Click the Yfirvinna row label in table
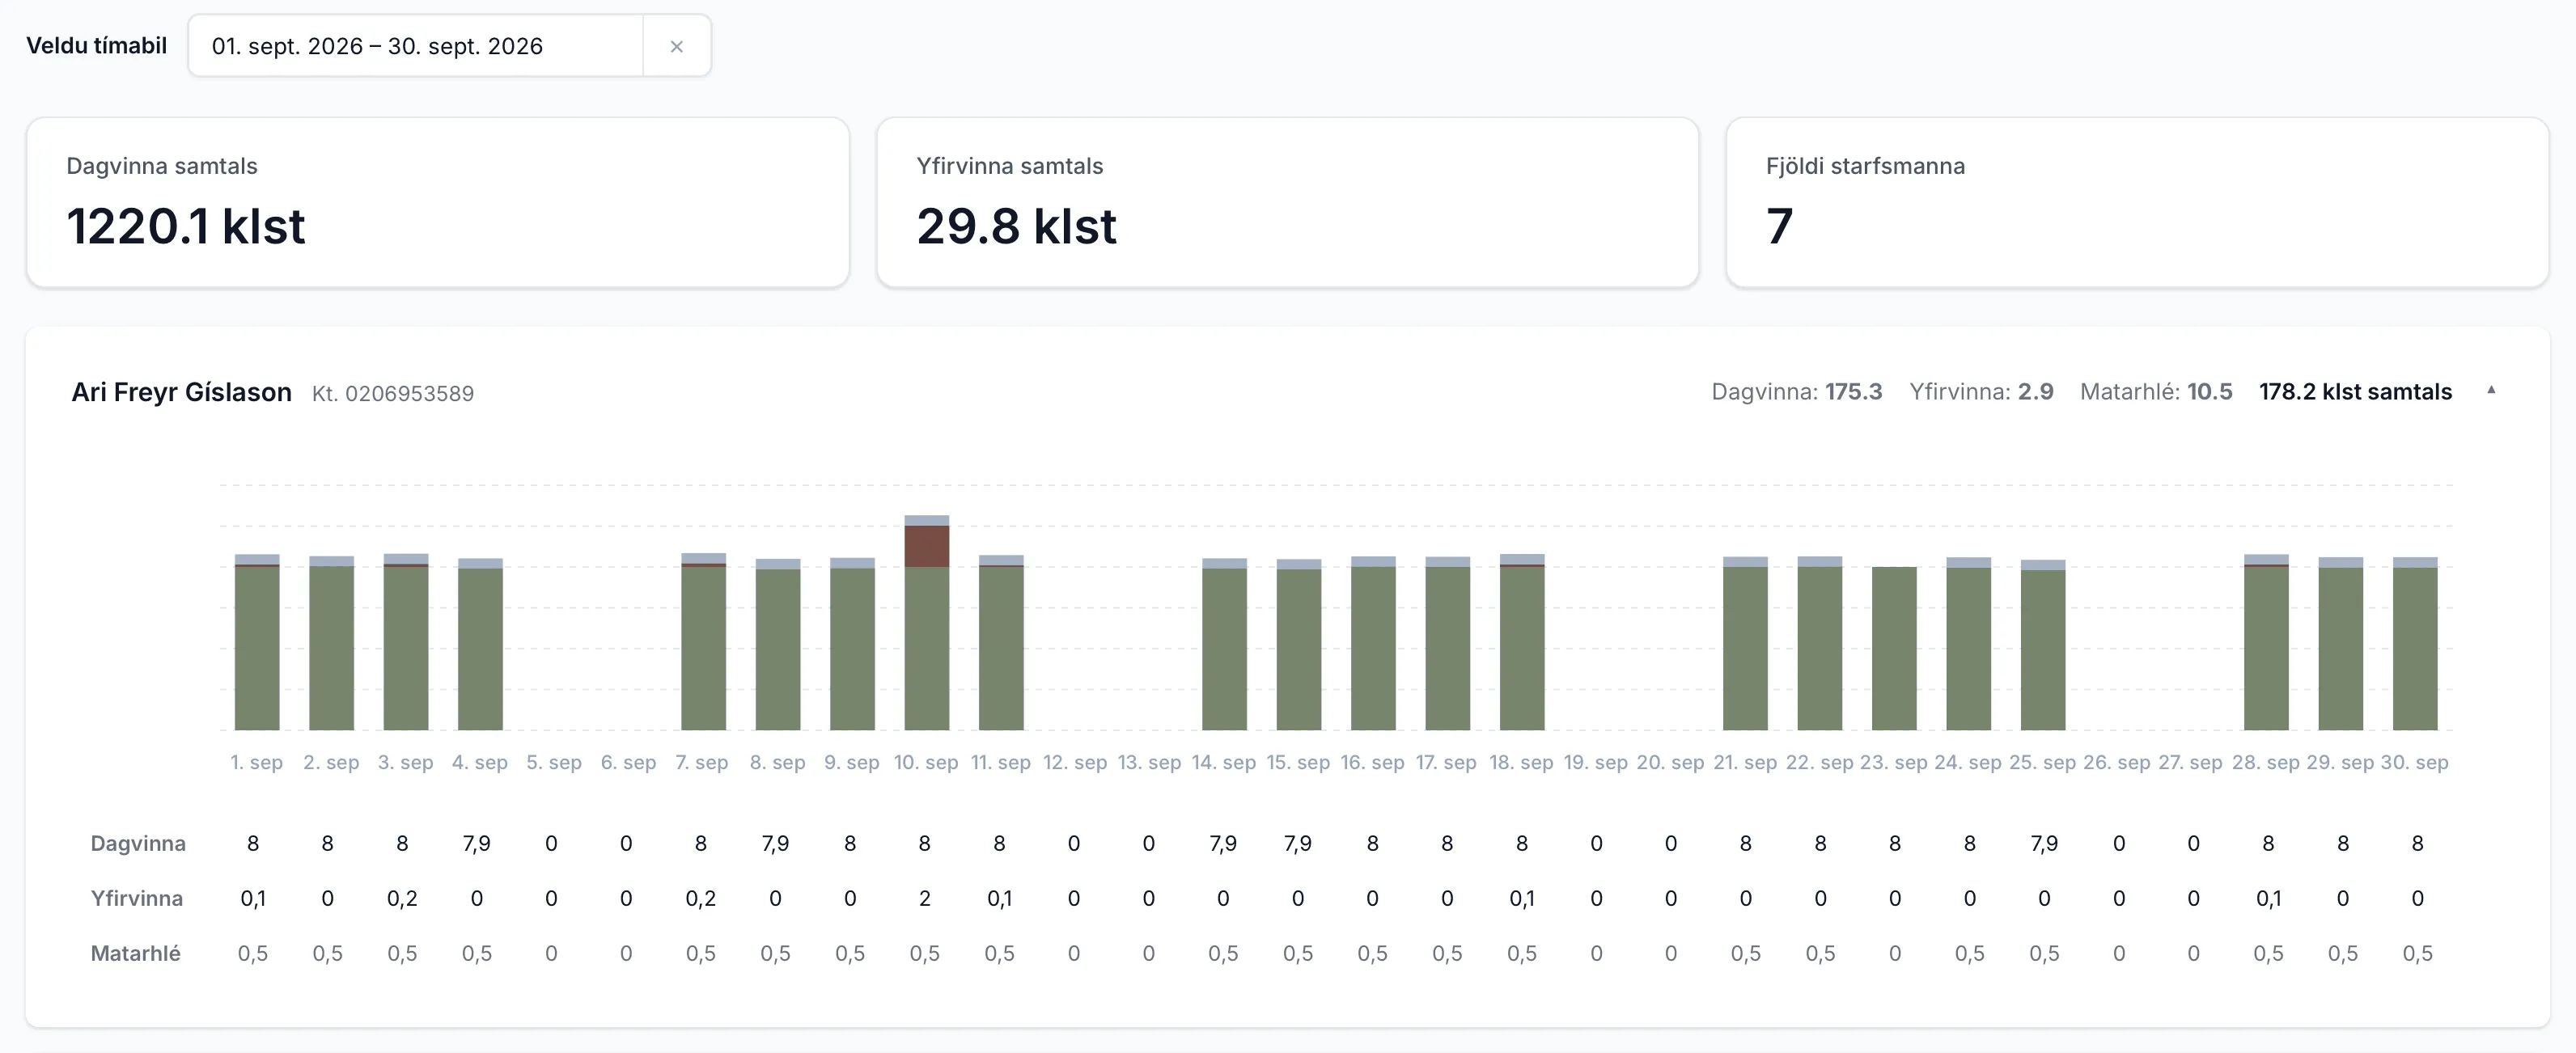The width and height of the screenshot is (2576, 1053). (137, 898)
